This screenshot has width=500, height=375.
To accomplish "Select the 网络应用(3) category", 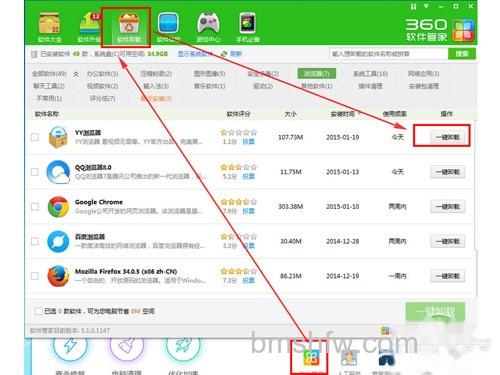I will click(x=424, y=74).
